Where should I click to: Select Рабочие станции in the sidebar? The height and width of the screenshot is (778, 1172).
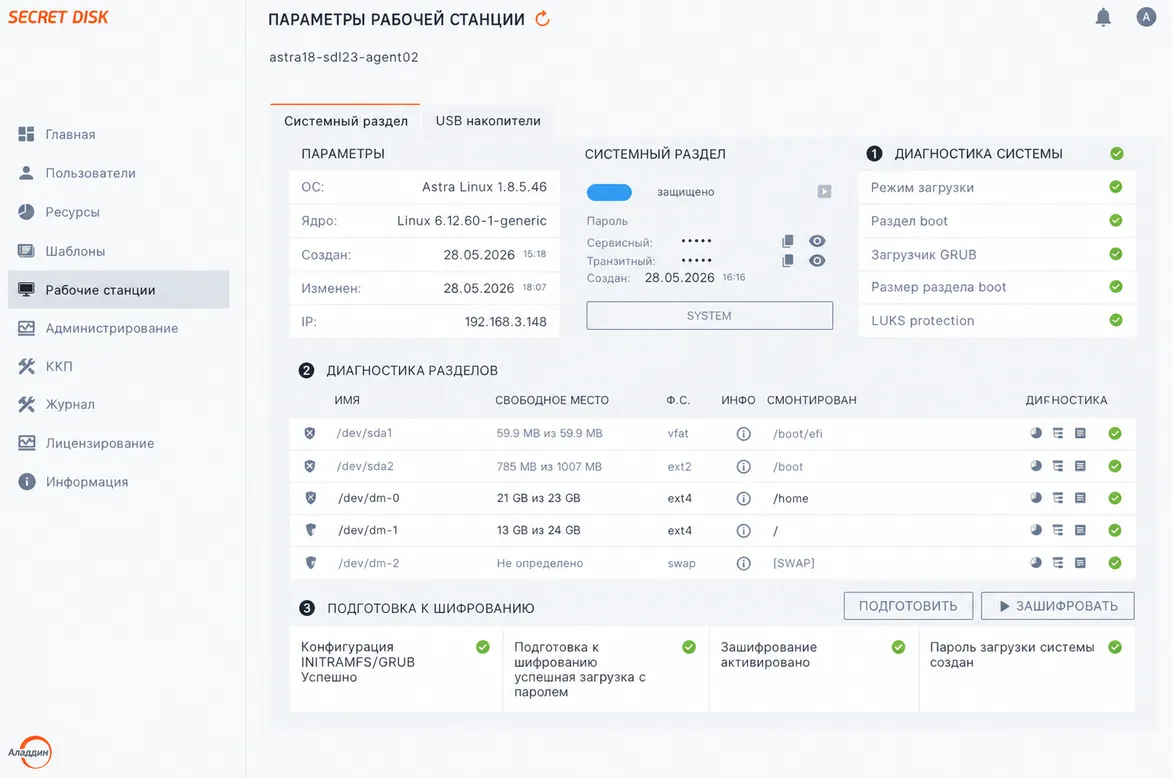click(119, 290)
